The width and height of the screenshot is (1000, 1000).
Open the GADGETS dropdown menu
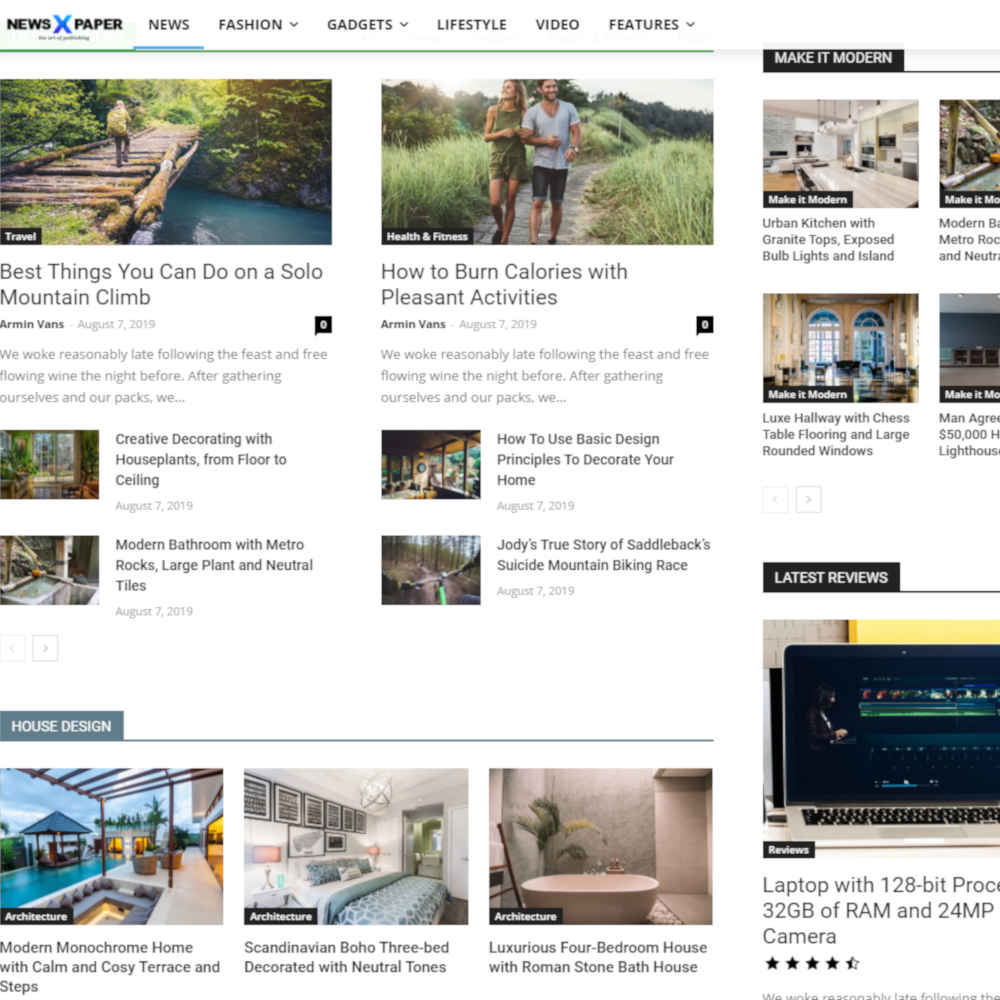tap(367, 24)
